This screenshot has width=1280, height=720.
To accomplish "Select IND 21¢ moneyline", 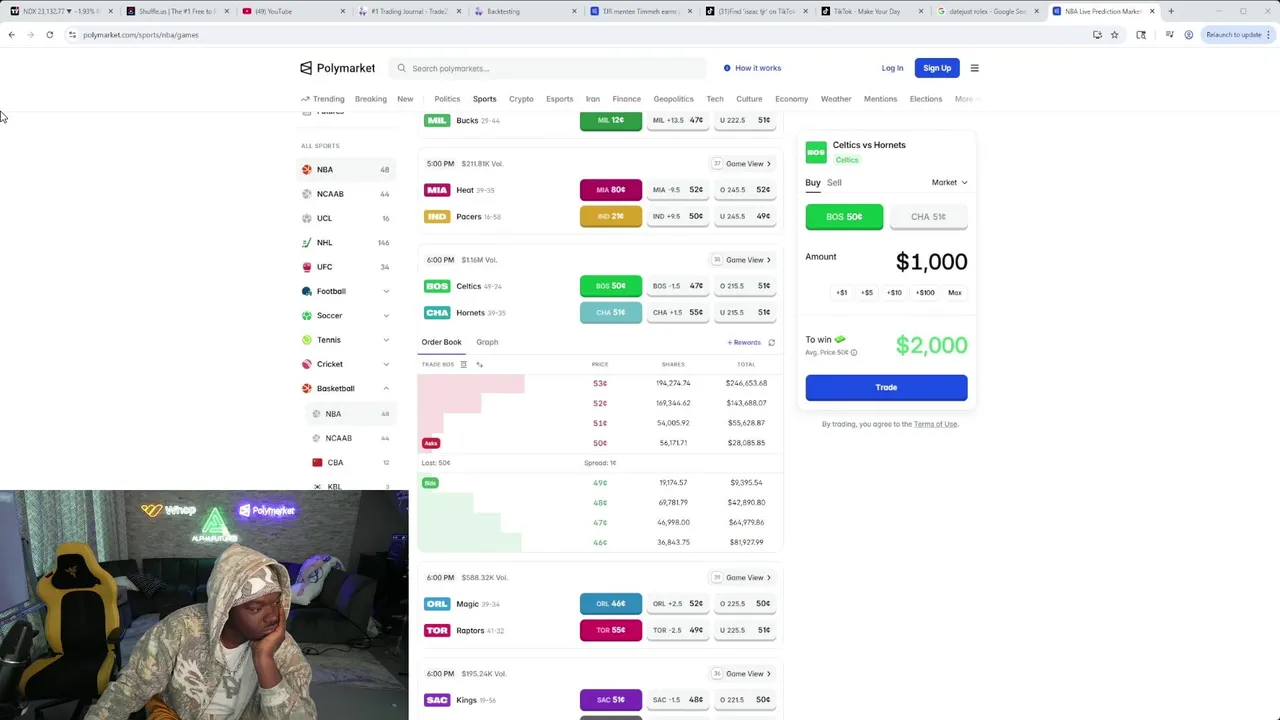I will click(611, 216).
